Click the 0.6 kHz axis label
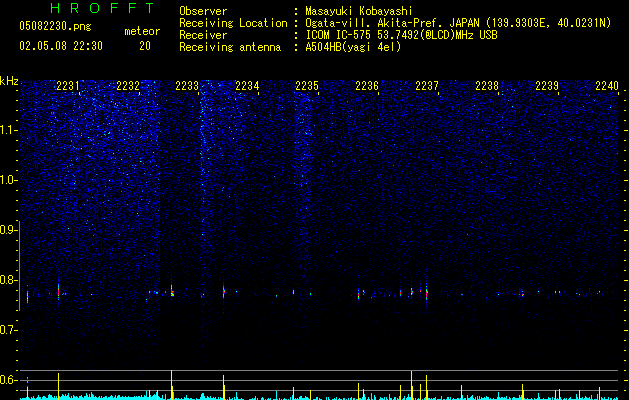This screenshot has height=400, width=629. 9,380
